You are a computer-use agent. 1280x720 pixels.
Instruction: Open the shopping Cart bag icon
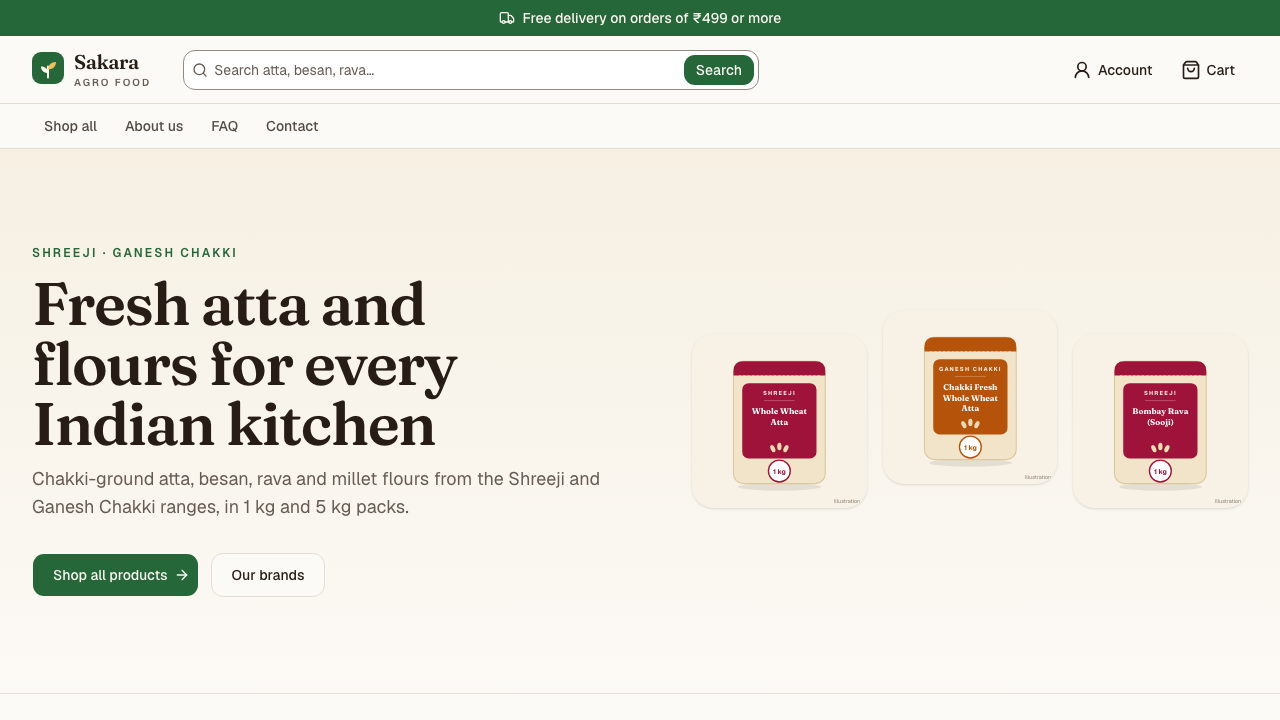(1191, 70)
